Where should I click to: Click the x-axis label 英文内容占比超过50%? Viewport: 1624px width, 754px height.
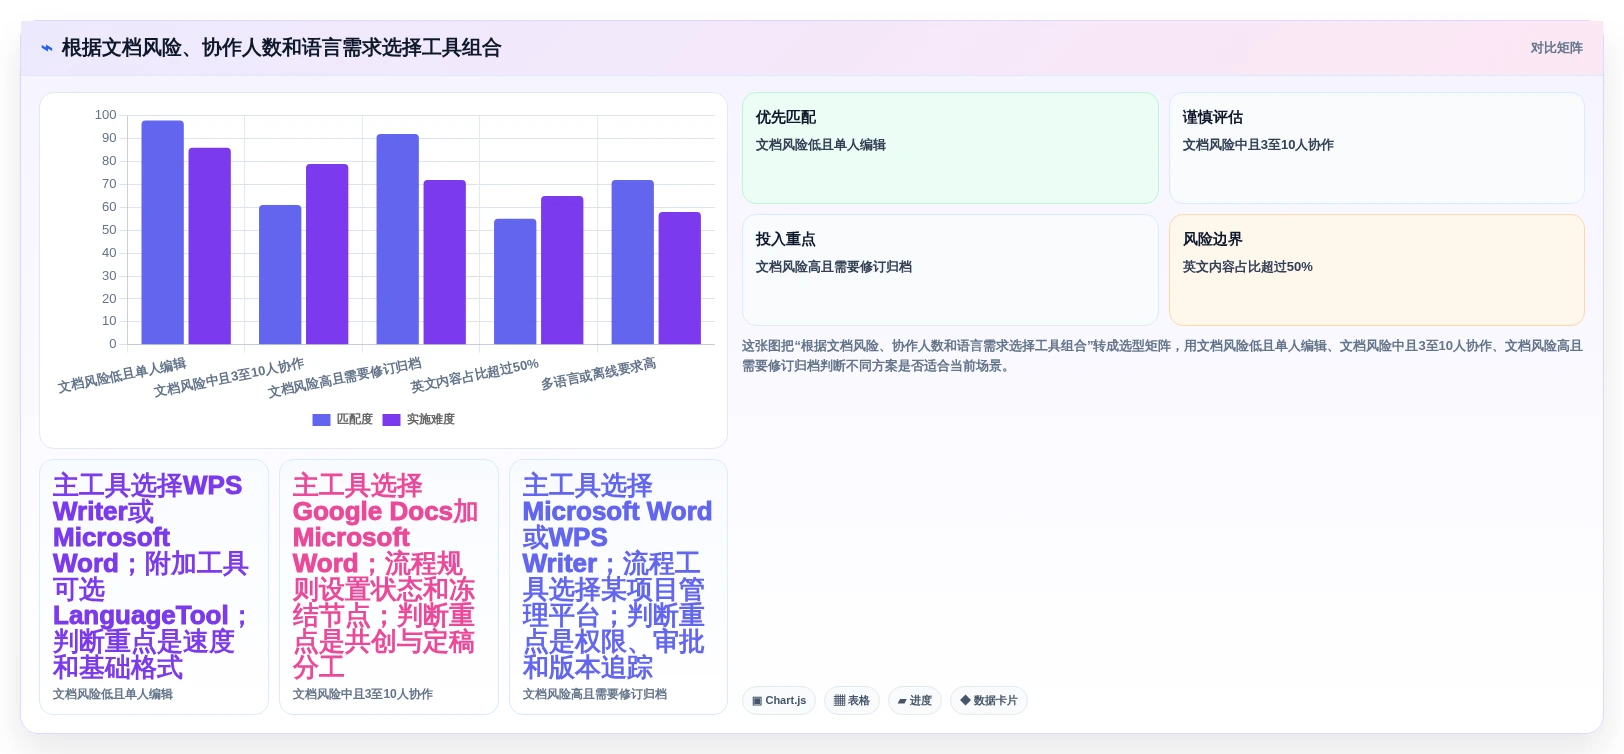point(475,376)
